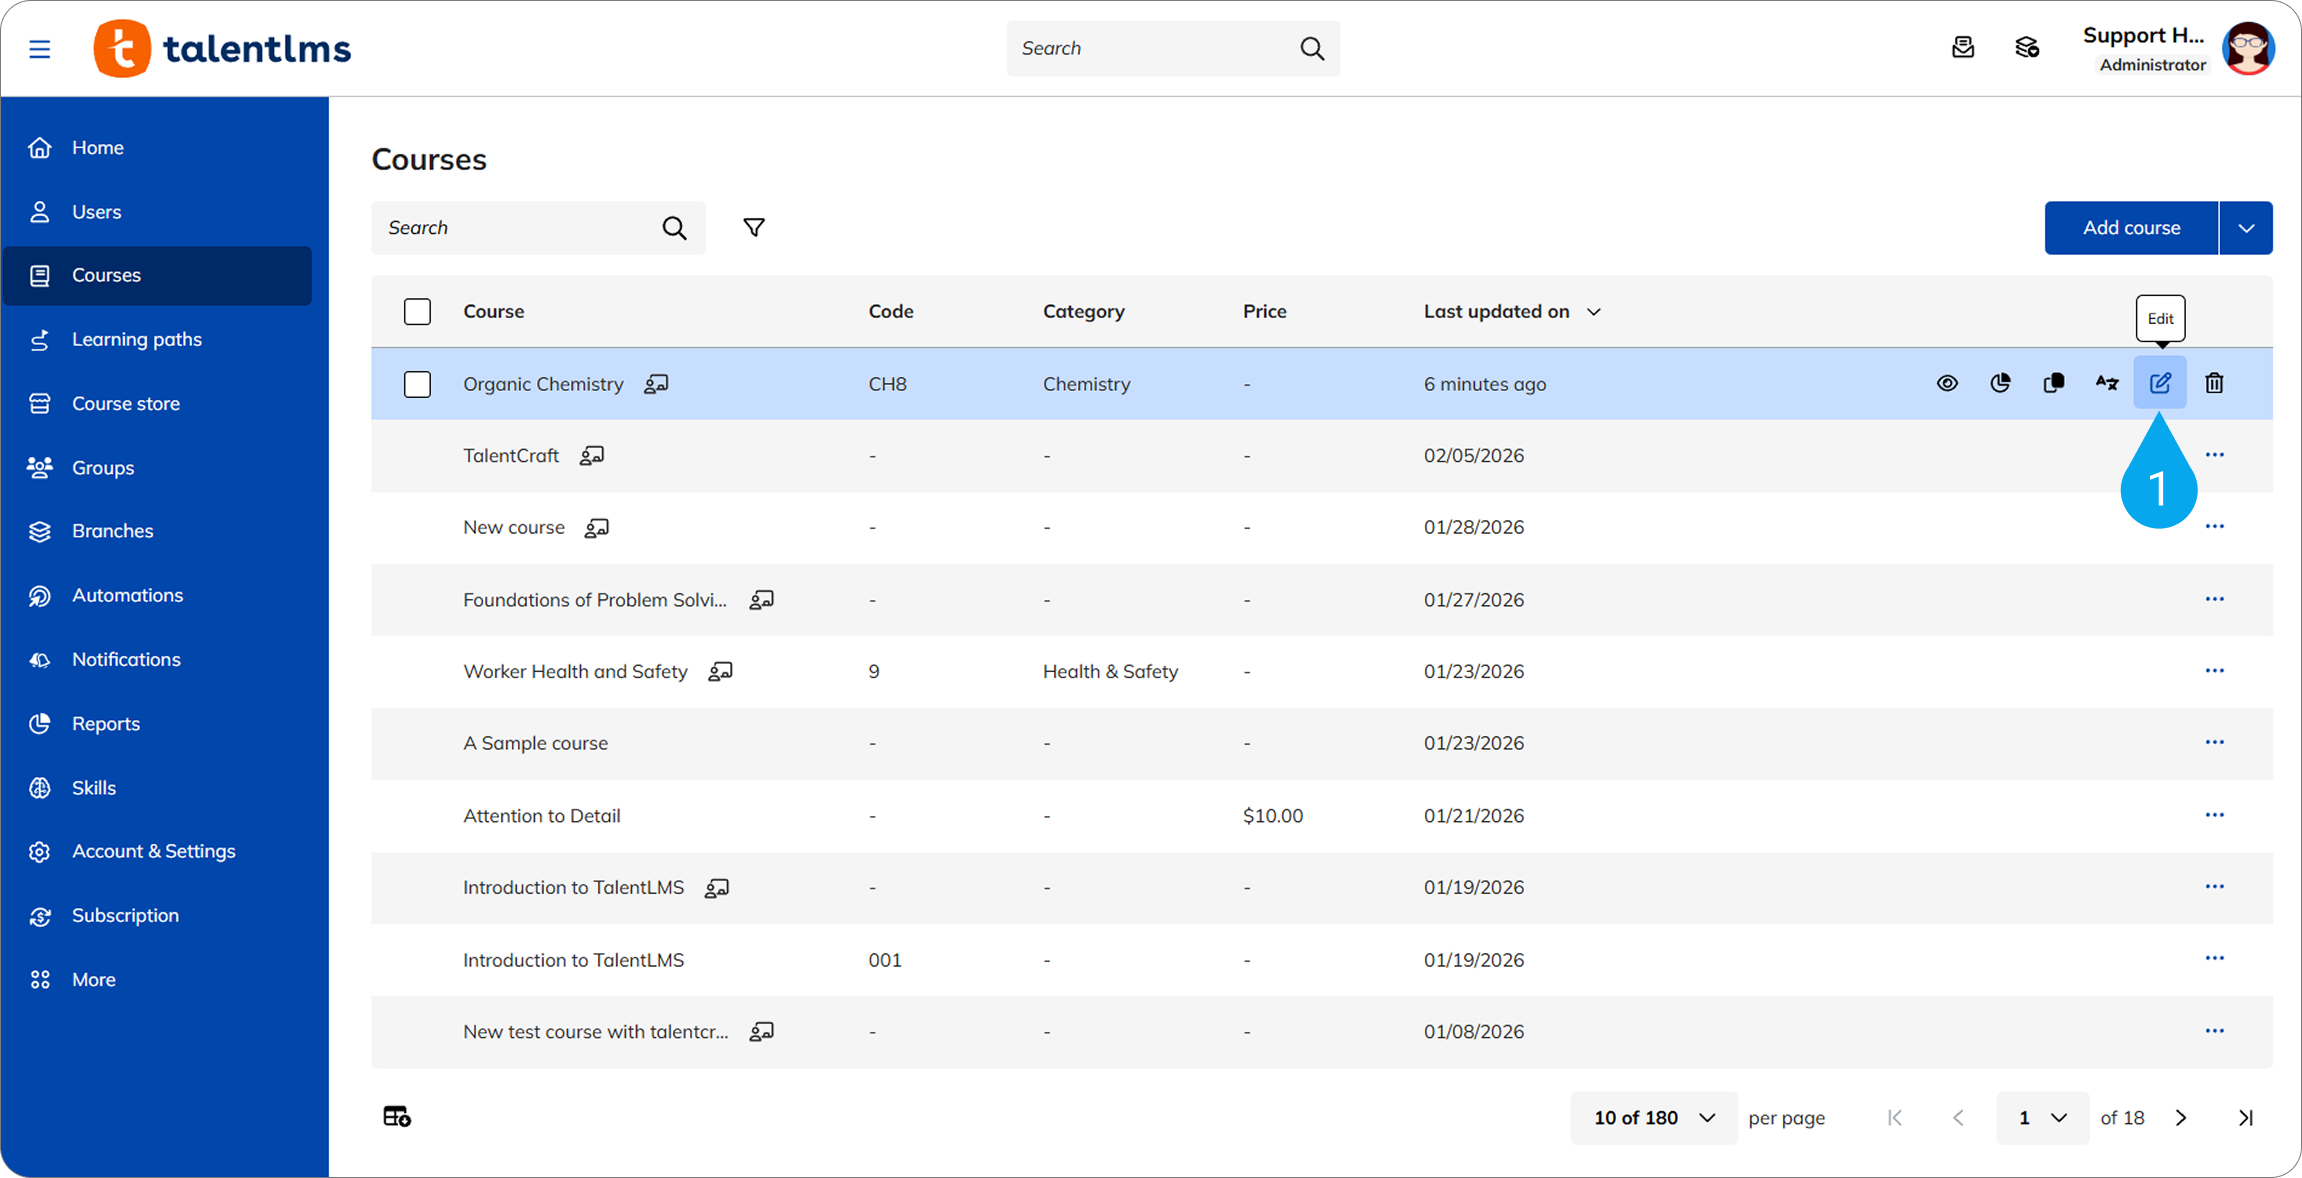Open the 10 of 180 per-page dropdown

point(1653,1118)
